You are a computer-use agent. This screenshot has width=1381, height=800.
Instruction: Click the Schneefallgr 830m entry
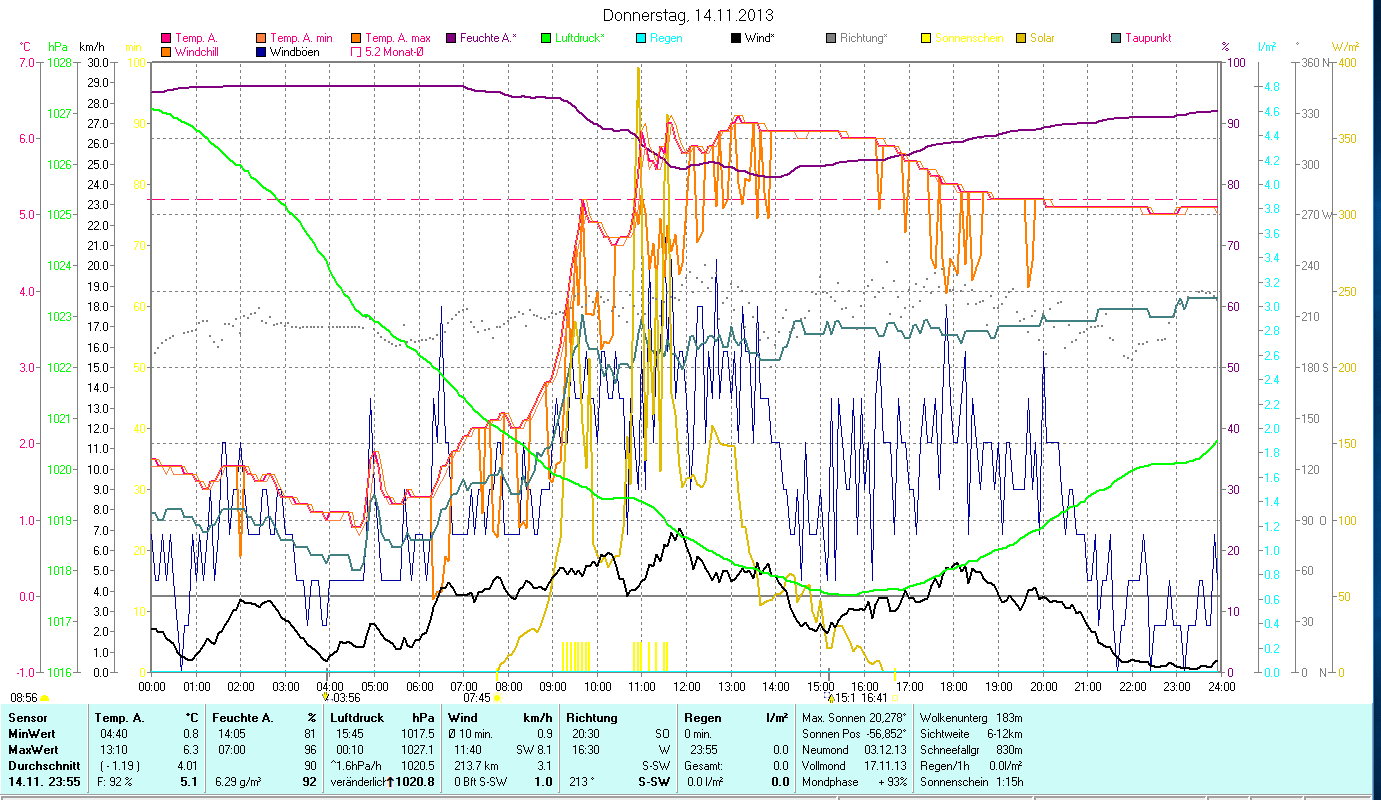[x=970, y=749]
